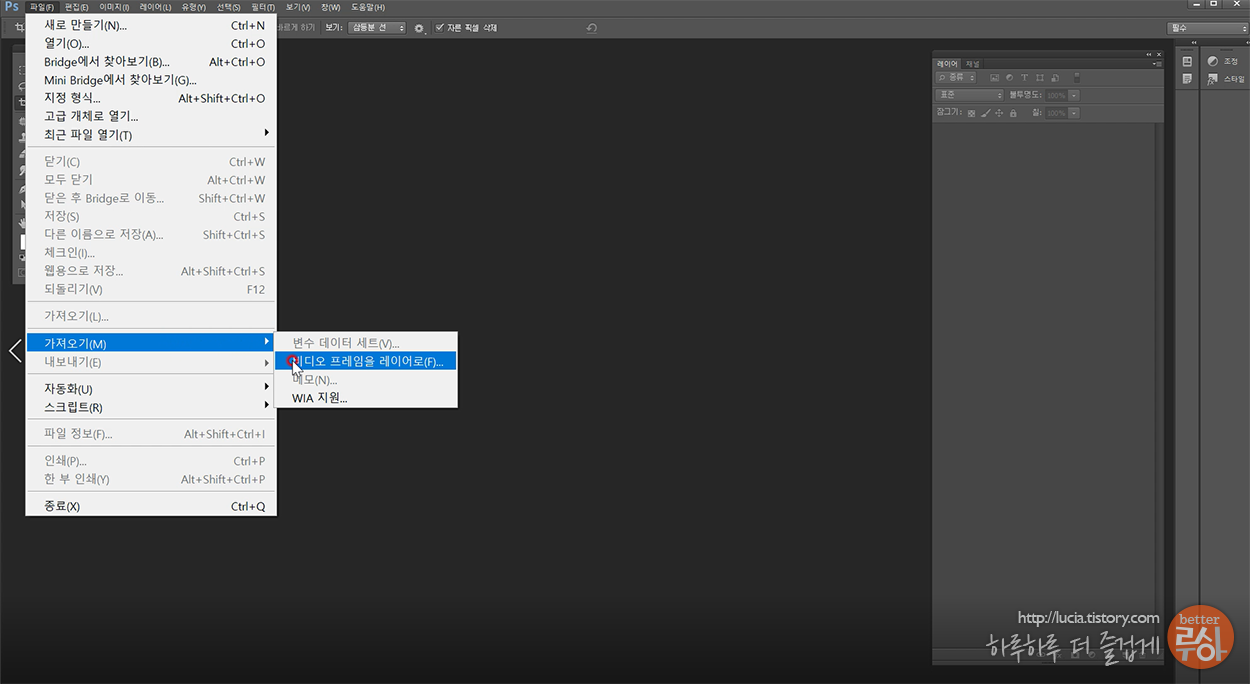Choose Bridge에서 찾아보기(B)... menu item
1250x684 pixels.
click(151, 62)
